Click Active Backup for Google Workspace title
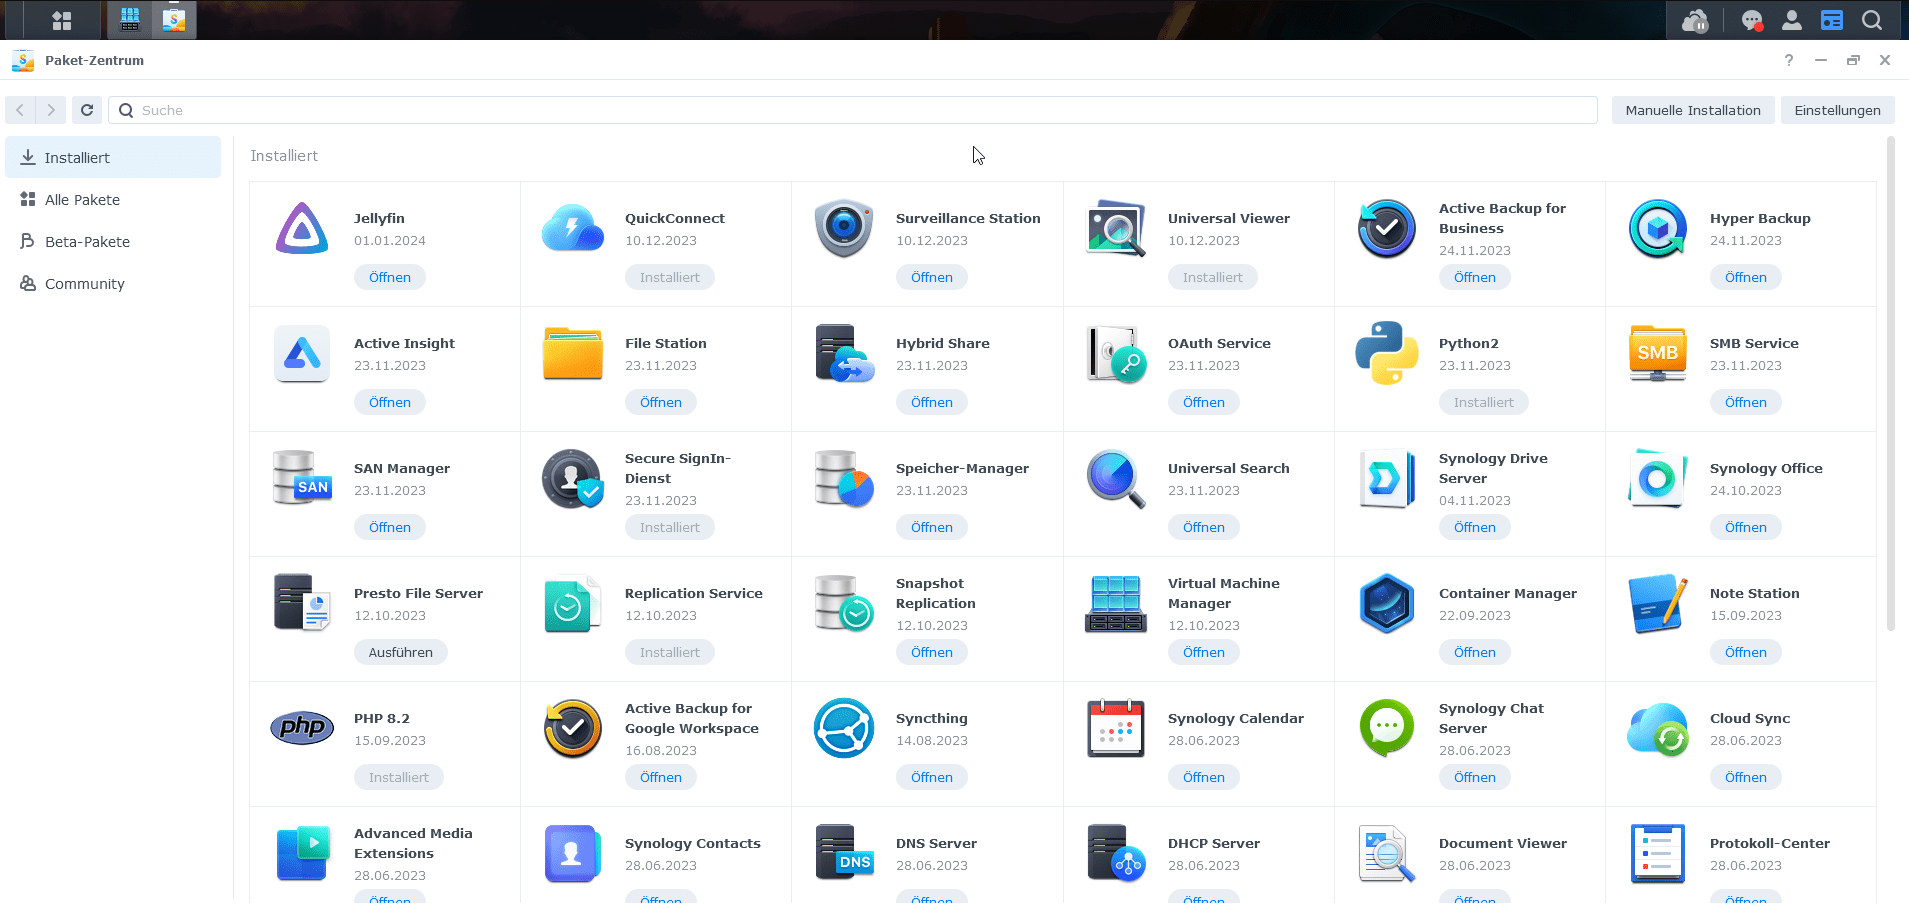This screenshot has width=1909, height=914. [x=692, y=718]
